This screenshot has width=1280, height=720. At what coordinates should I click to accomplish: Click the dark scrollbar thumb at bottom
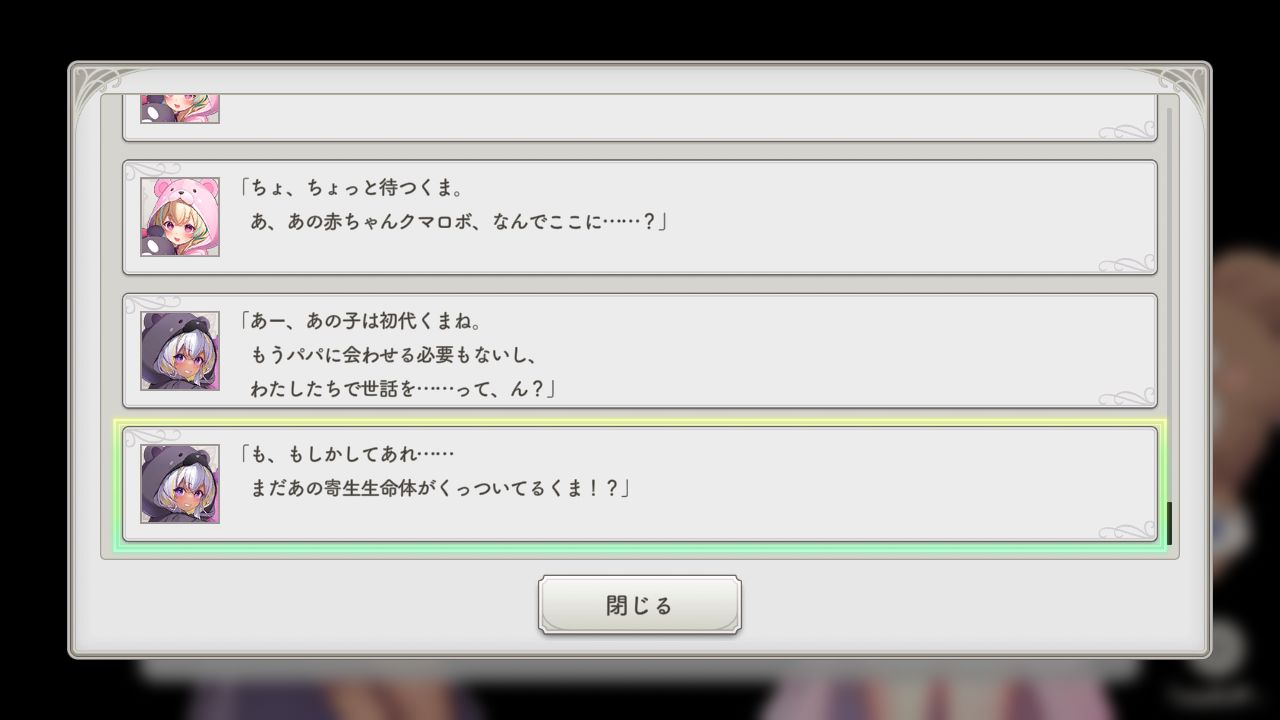point(1169,523)
